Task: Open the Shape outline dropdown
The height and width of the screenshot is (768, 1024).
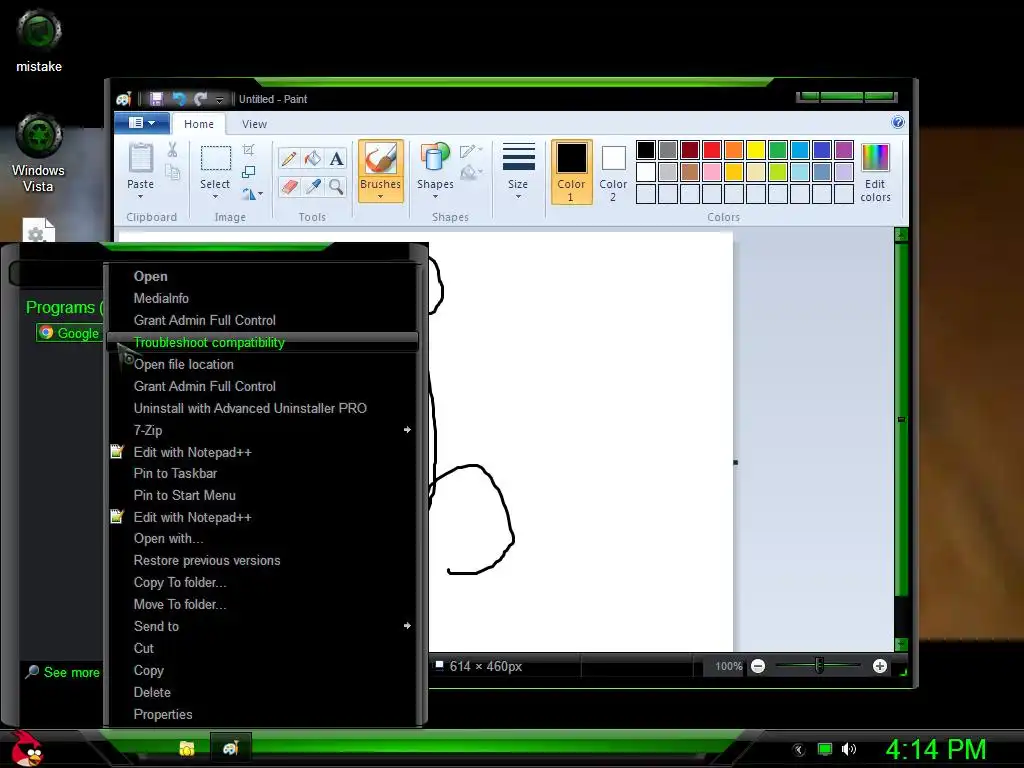Action: [x=471, y=152]
